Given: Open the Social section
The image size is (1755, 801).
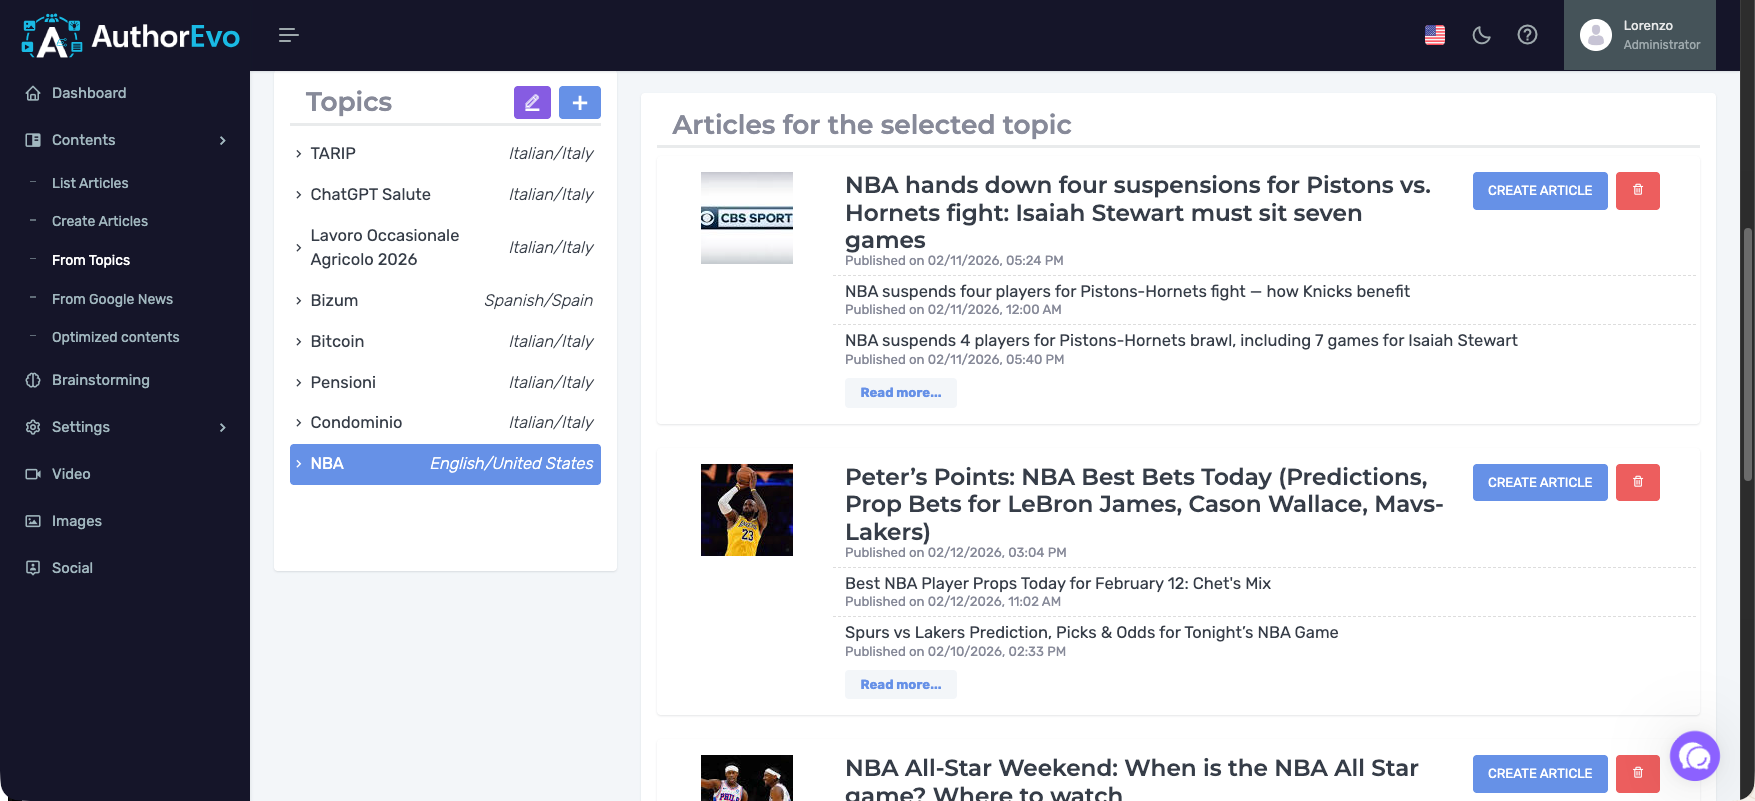Looking at the screenshot, I should point(72,568).
